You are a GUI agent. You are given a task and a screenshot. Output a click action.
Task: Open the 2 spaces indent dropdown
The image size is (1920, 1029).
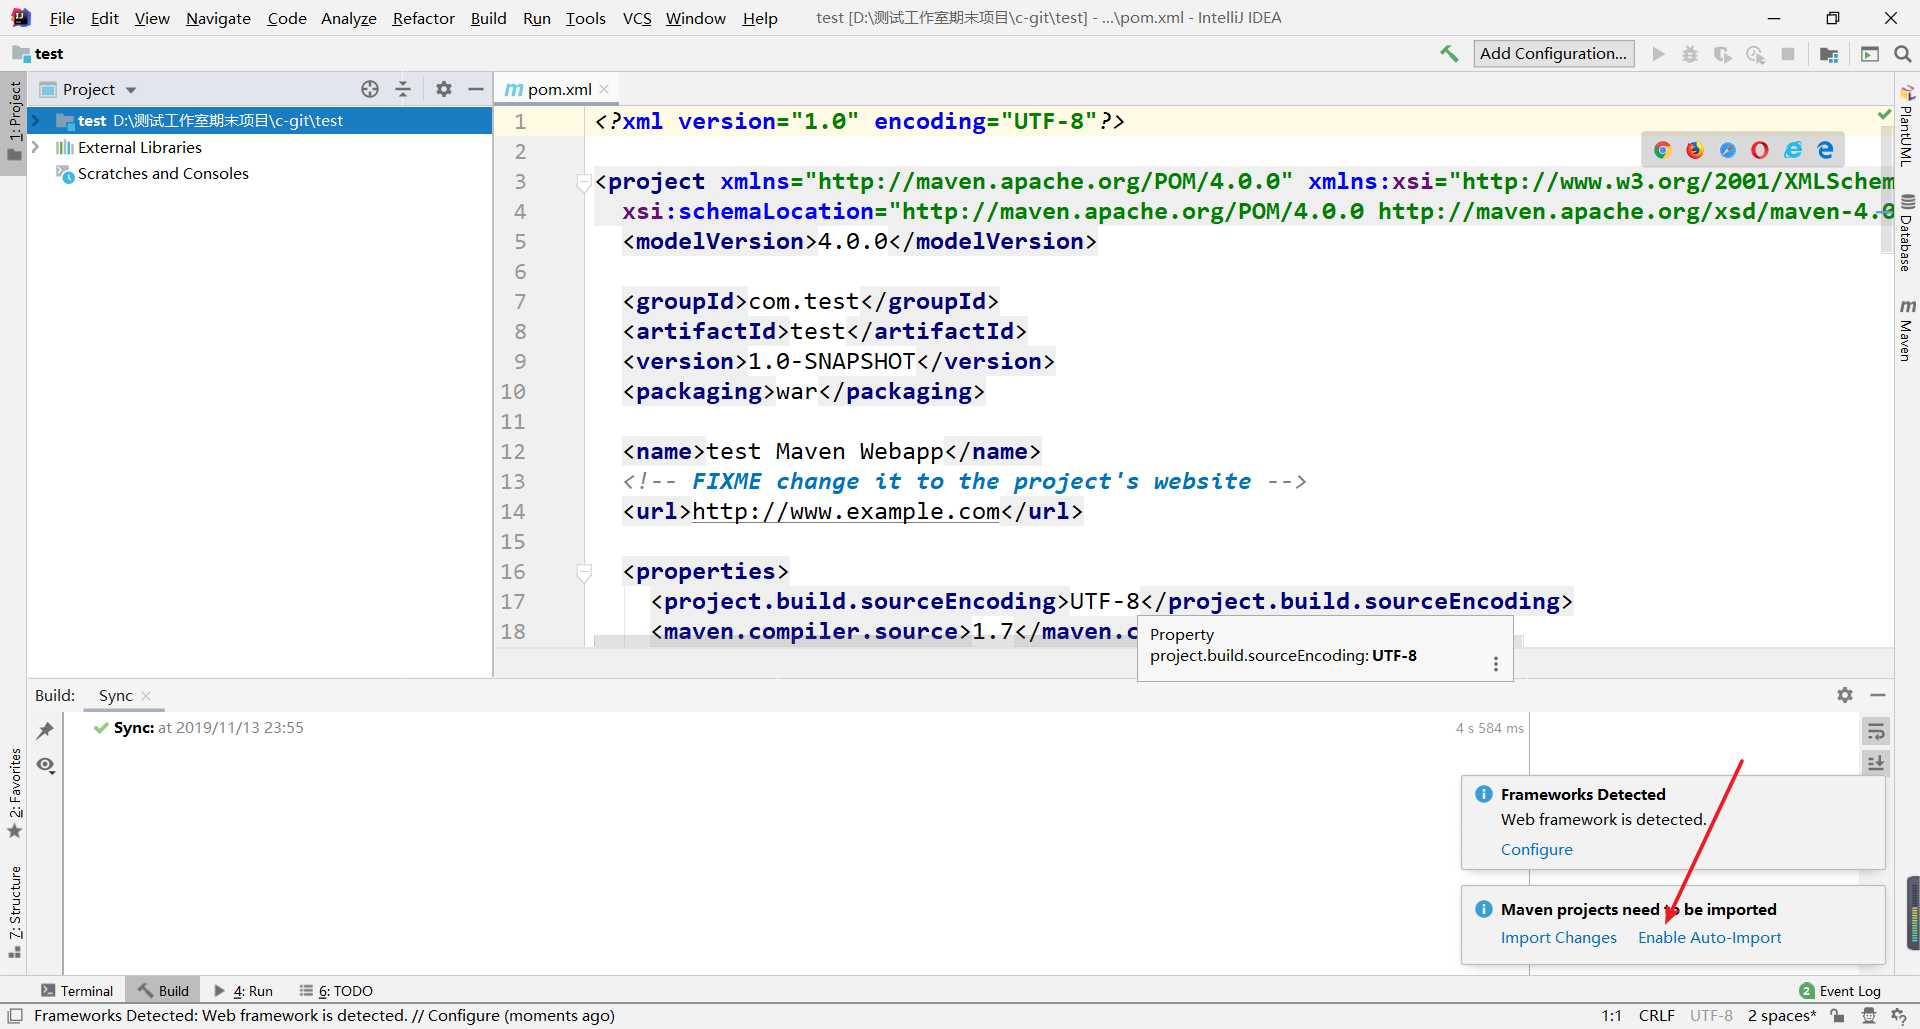pos(1782,1016)
